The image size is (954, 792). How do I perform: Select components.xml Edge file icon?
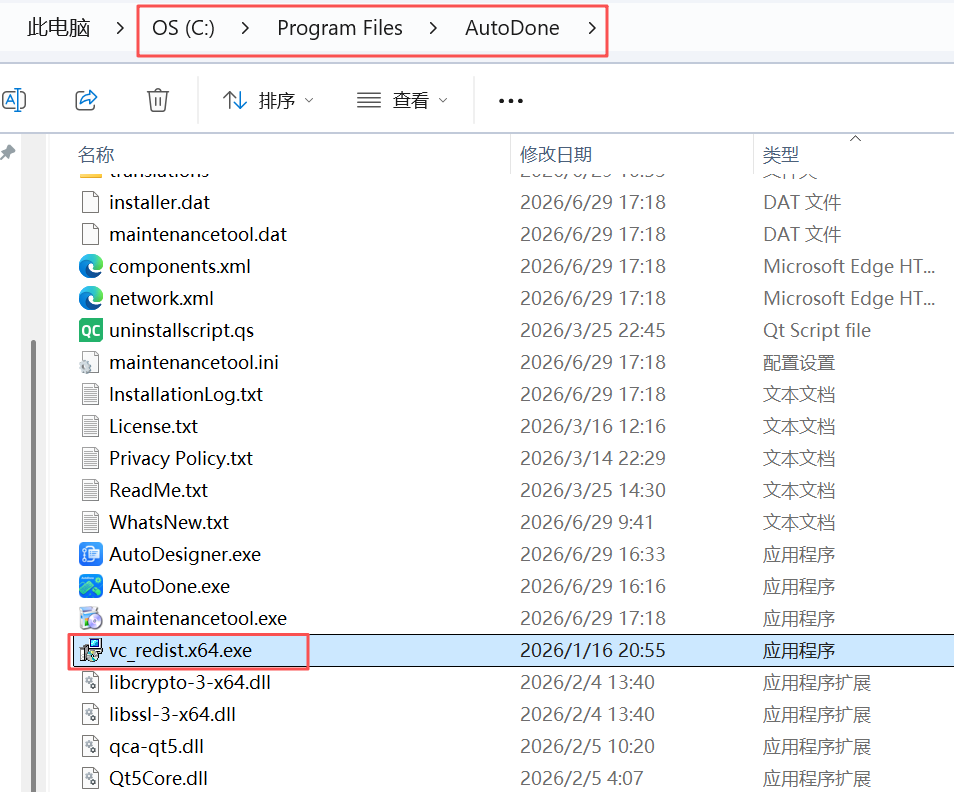tap(91, 266)
